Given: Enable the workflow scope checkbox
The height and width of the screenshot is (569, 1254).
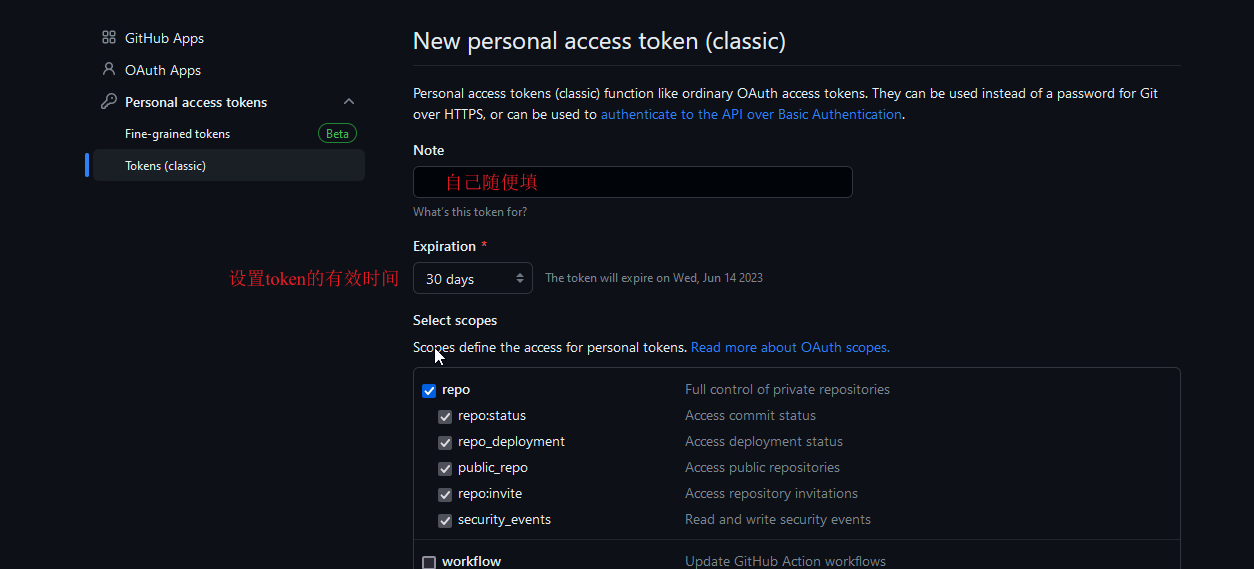Looking at the screenshot, I should [429, 562].
